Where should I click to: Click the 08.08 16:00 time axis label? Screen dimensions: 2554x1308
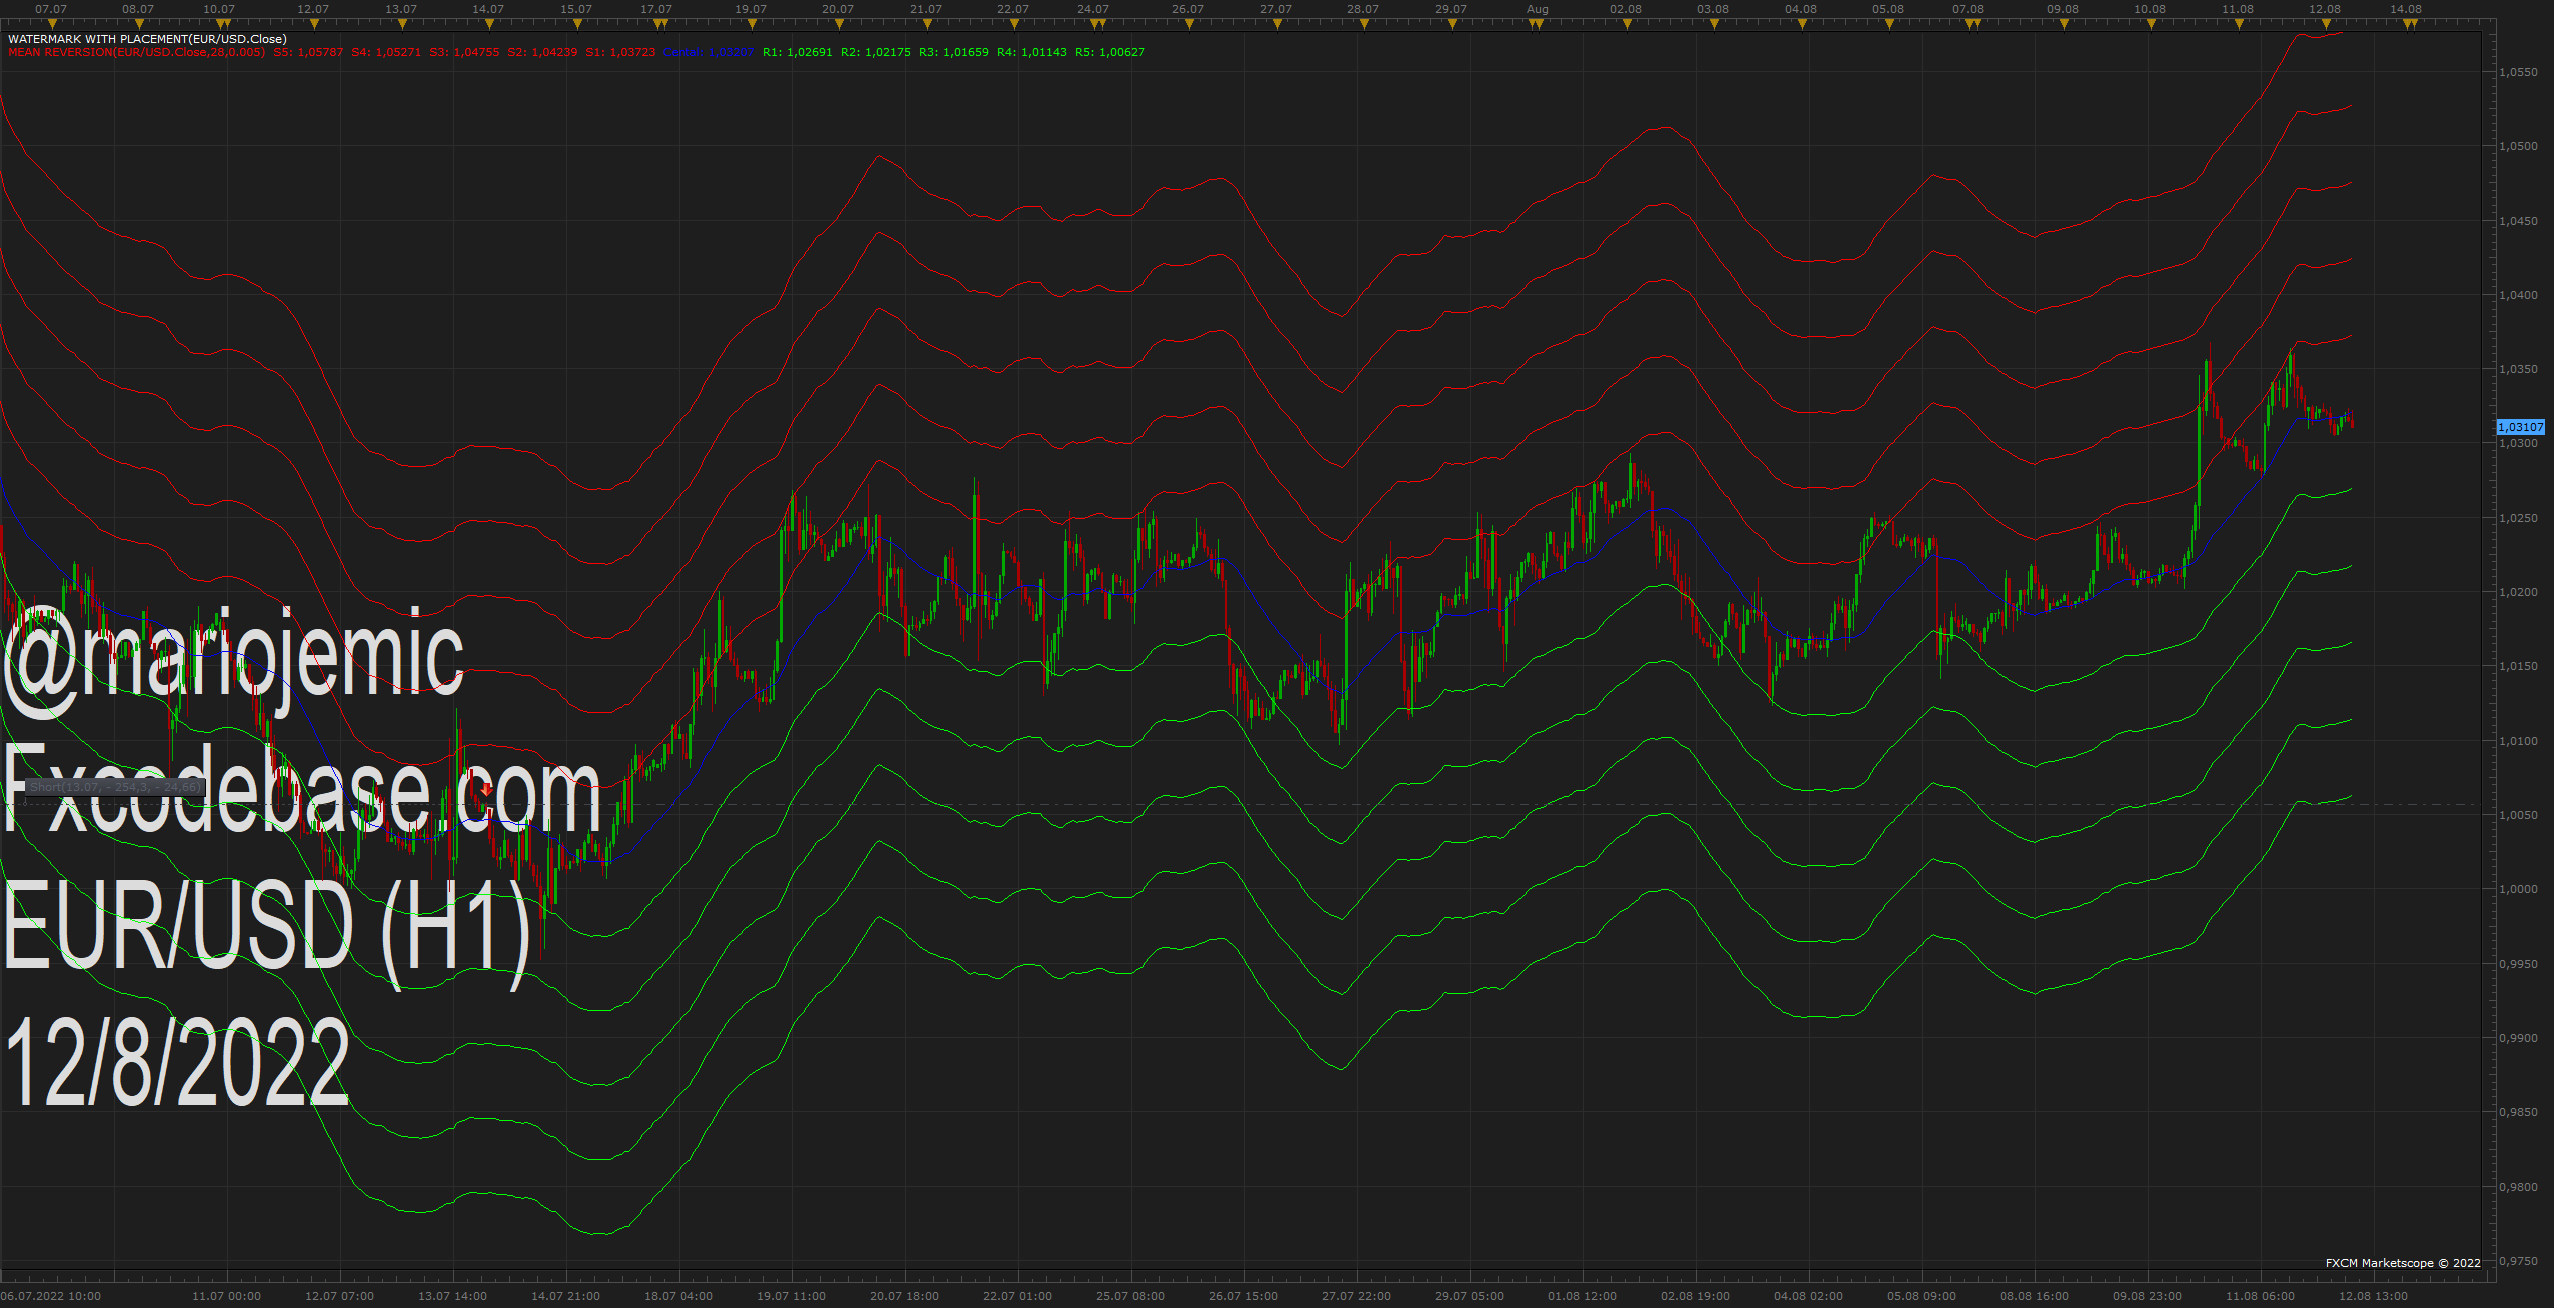click(x=2034, y=1296)
